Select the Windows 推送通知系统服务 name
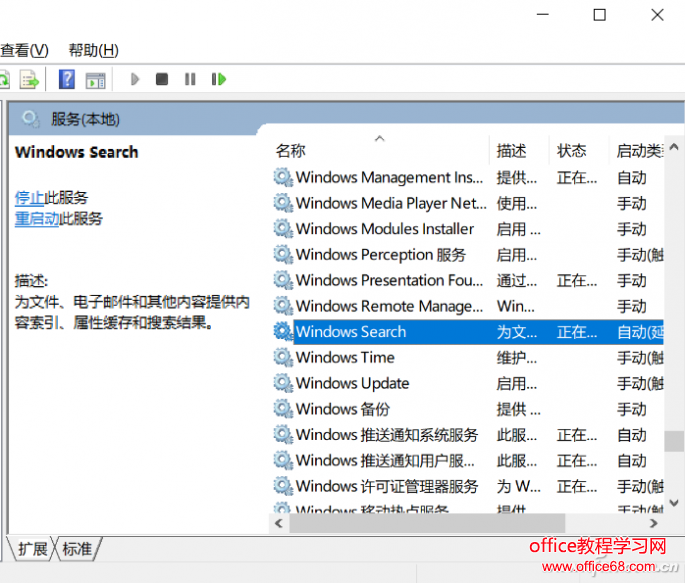 click(387, 435)
